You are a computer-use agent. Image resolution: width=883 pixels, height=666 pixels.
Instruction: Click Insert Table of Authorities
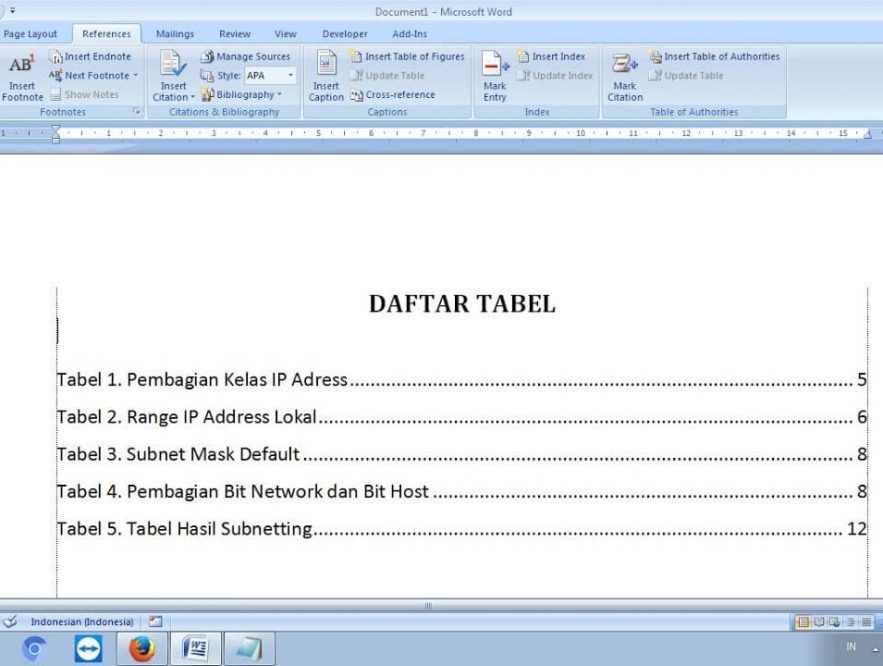tap(714, 56)
